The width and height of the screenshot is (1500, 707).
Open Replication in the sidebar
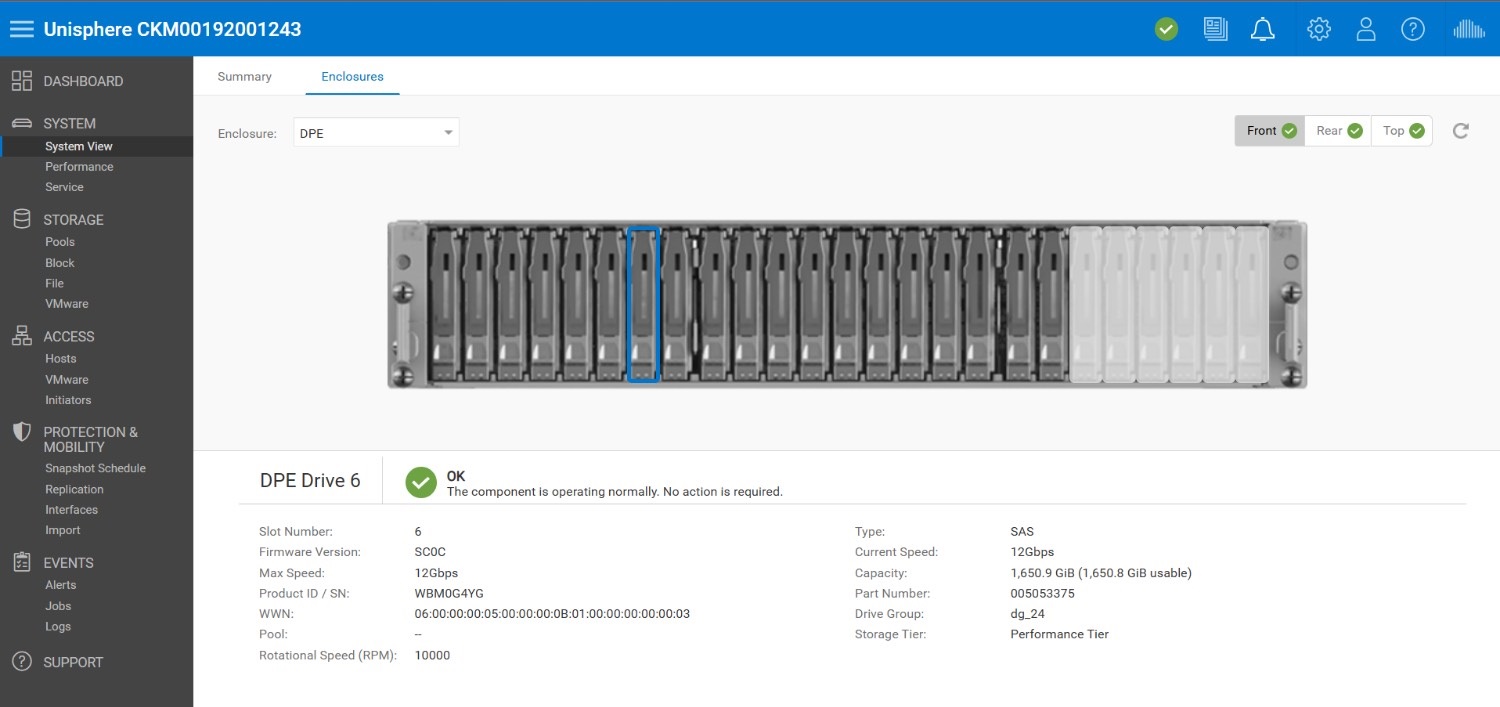click(x=74, y=489)
